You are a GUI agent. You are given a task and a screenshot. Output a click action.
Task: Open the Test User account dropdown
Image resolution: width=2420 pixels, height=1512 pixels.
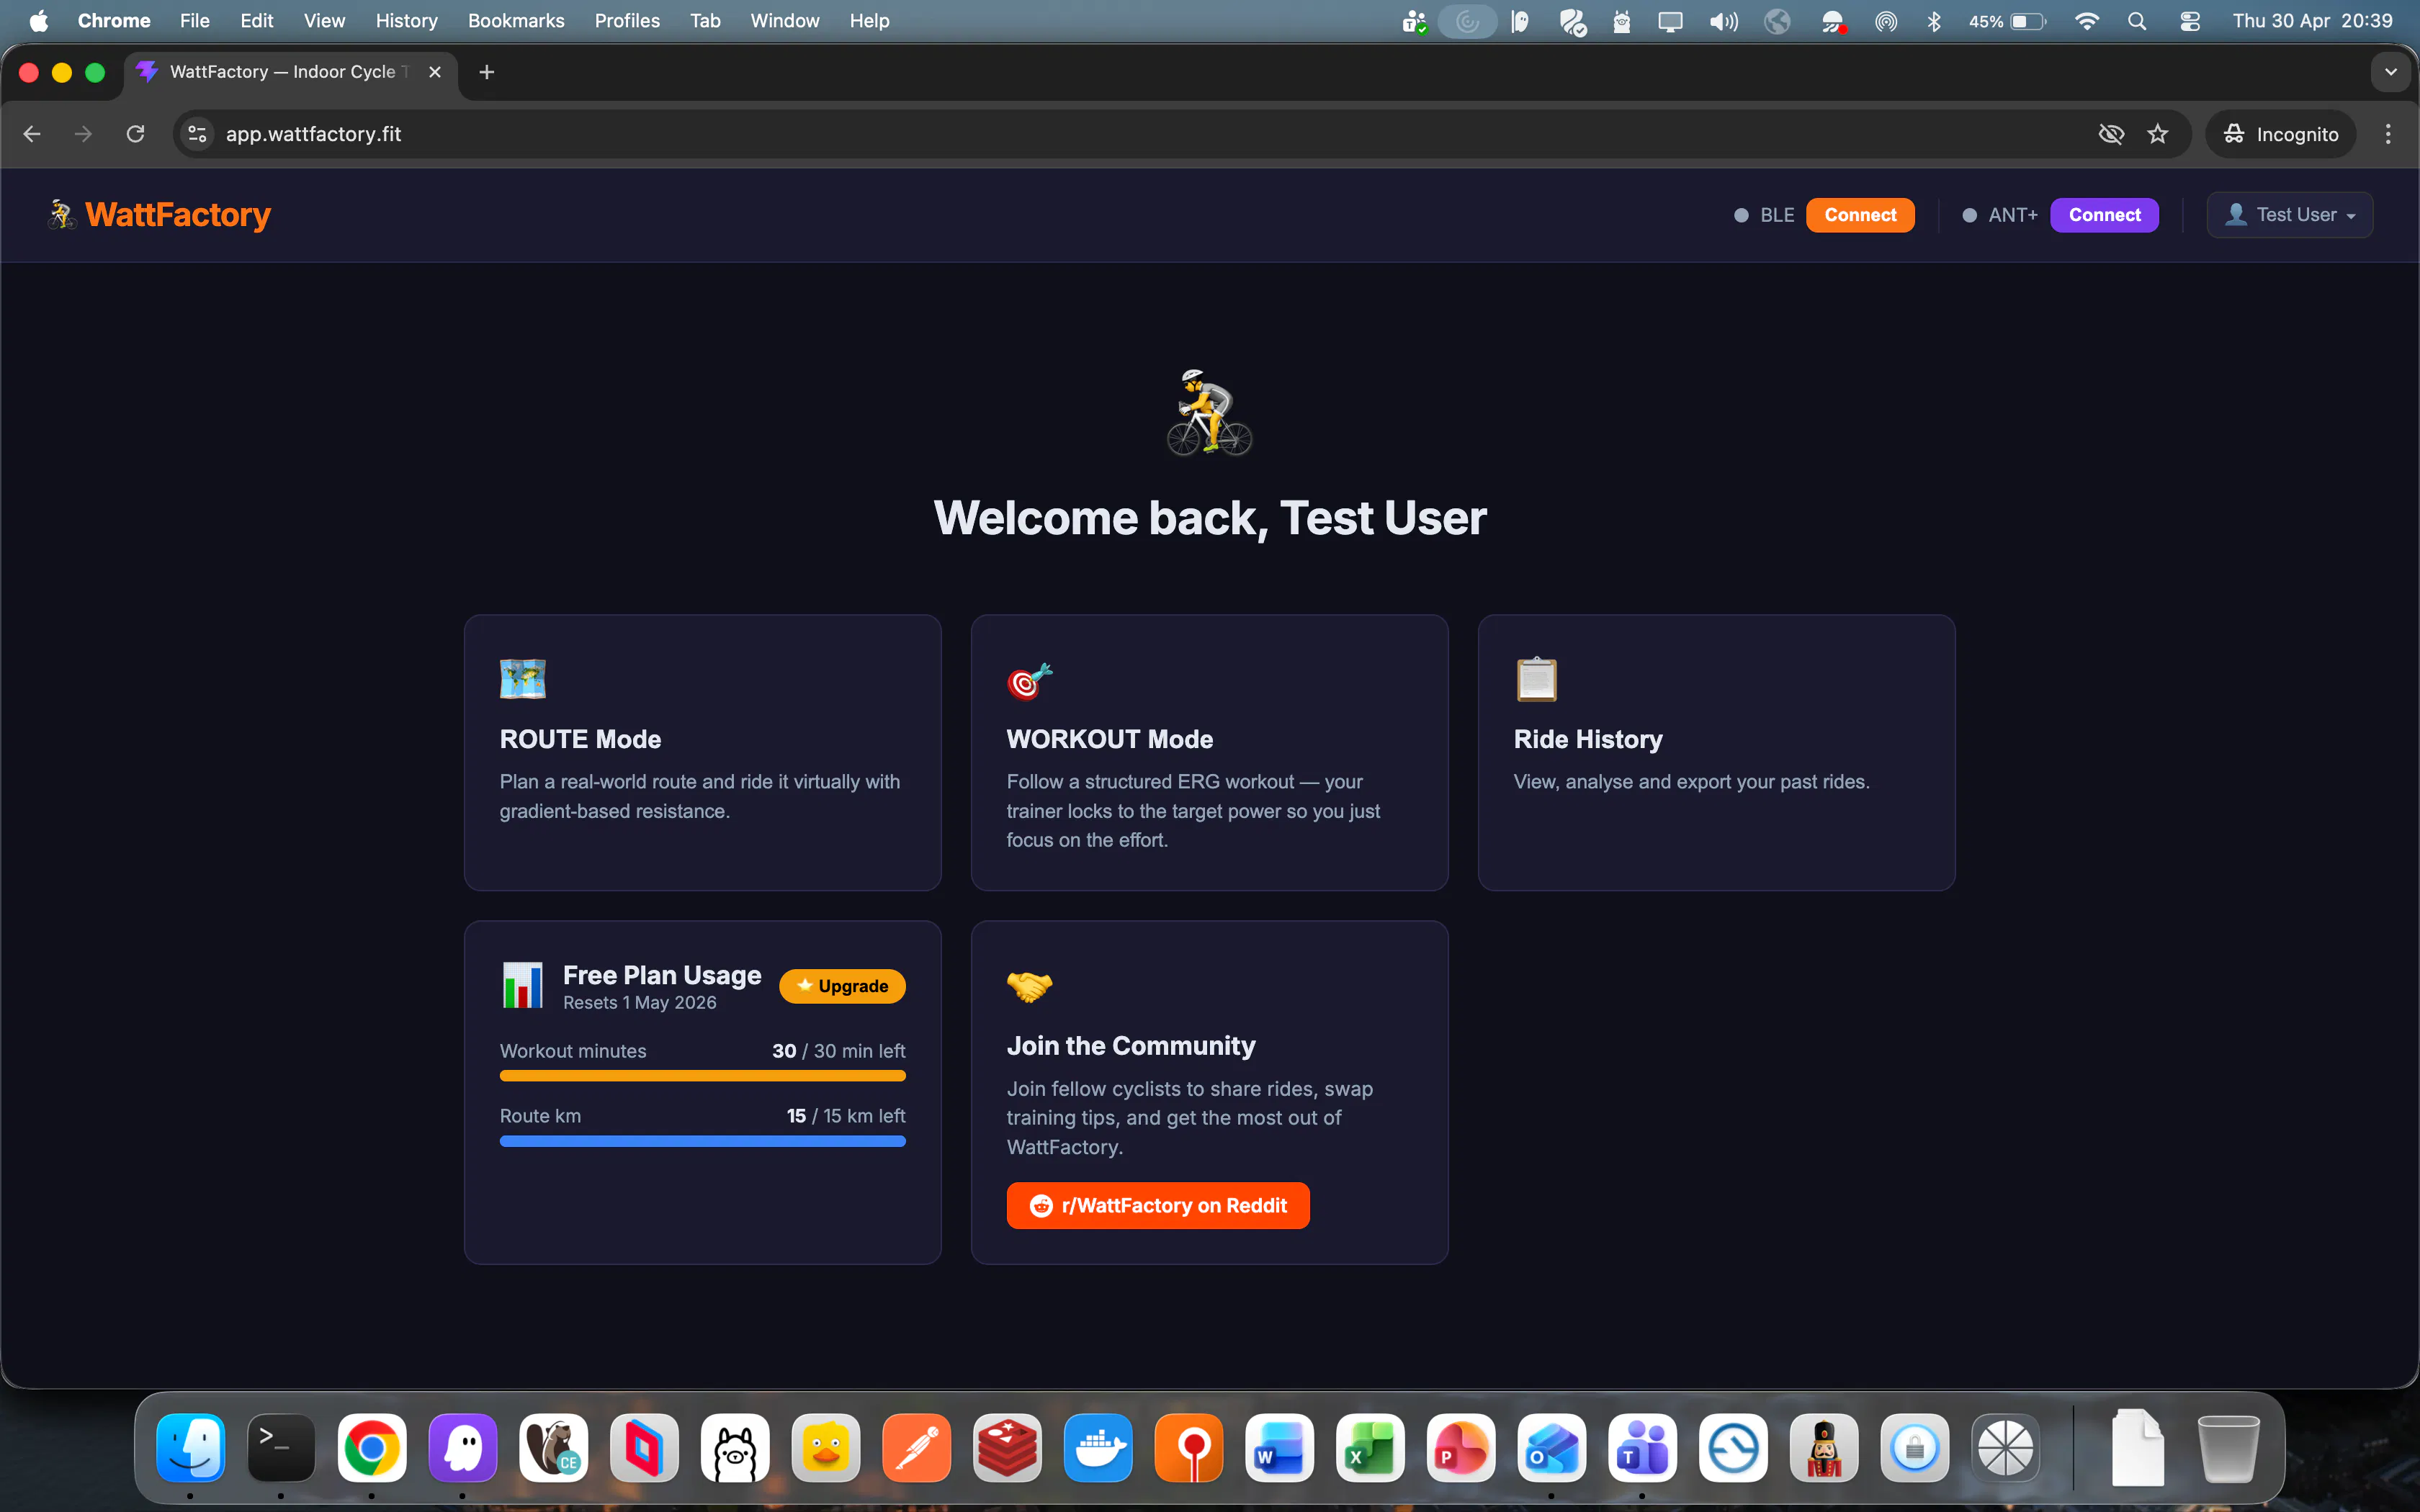[2289, 215]
